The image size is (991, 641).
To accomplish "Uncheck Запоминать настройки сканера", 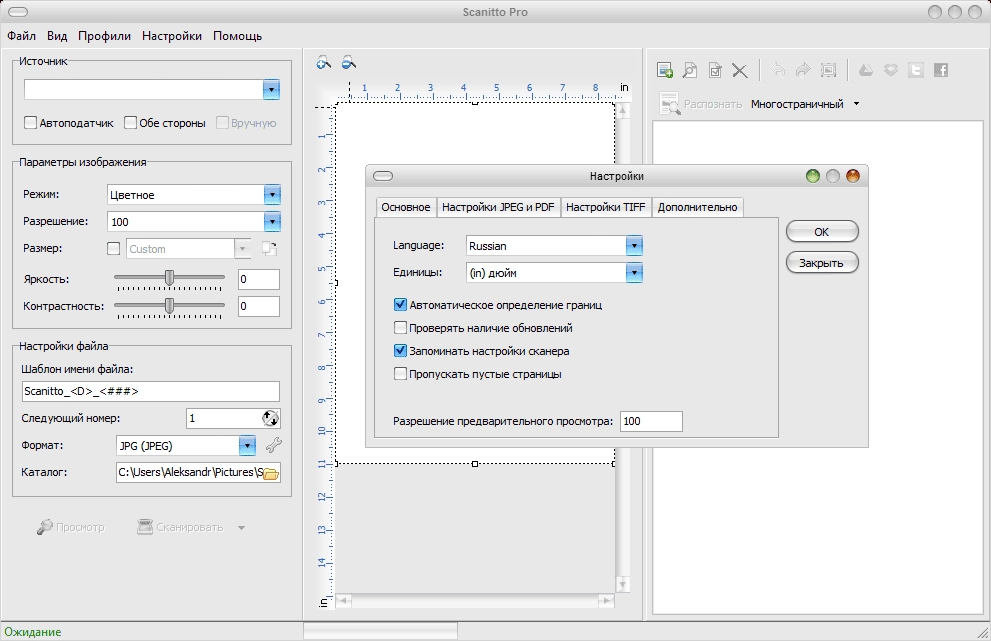I will tap(400, 350).
